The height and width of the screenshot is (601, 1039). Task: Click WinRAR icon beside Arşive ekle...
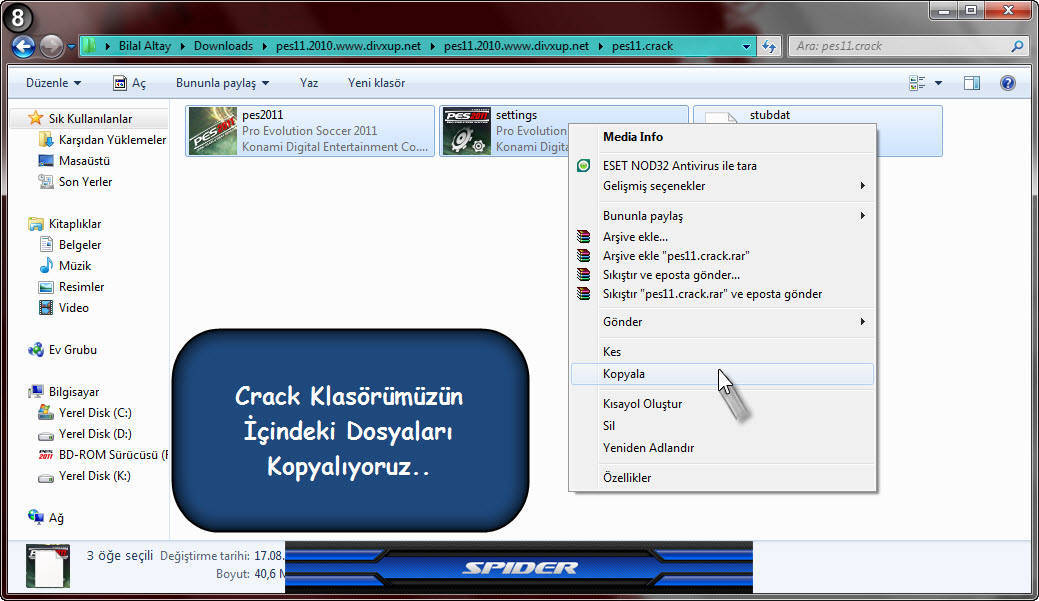(583, 237)
